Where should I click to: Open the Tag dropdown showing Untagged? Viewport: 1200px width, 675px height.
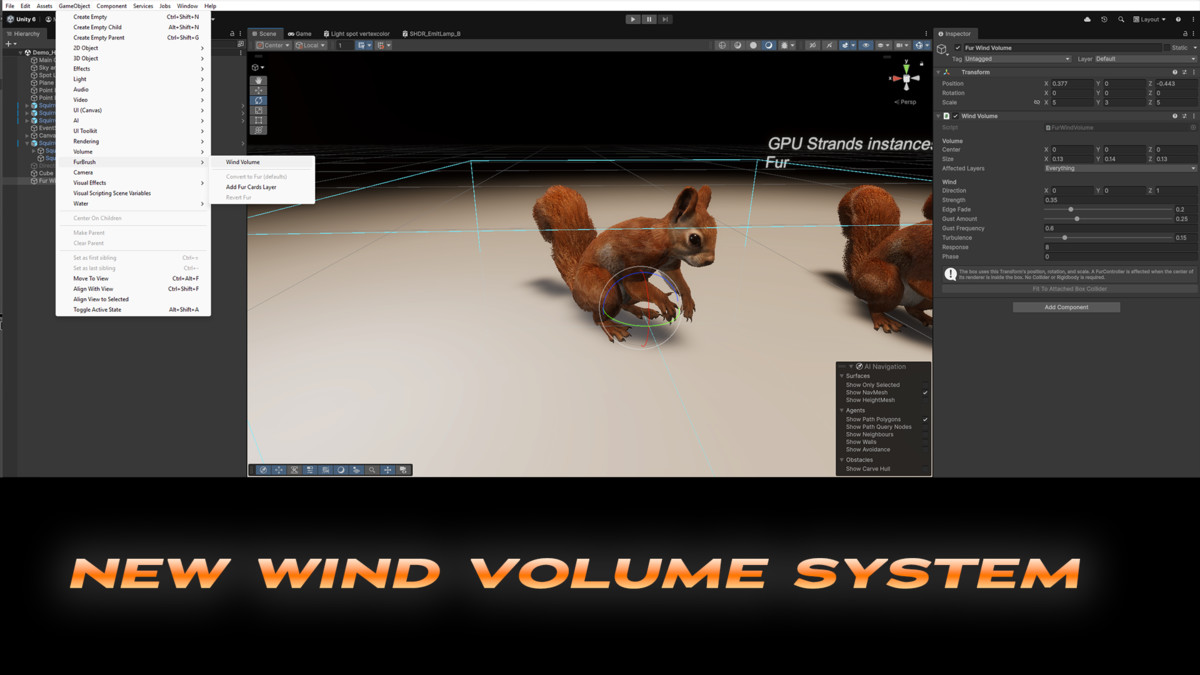pyautogui.click(x=1018, y=59)
